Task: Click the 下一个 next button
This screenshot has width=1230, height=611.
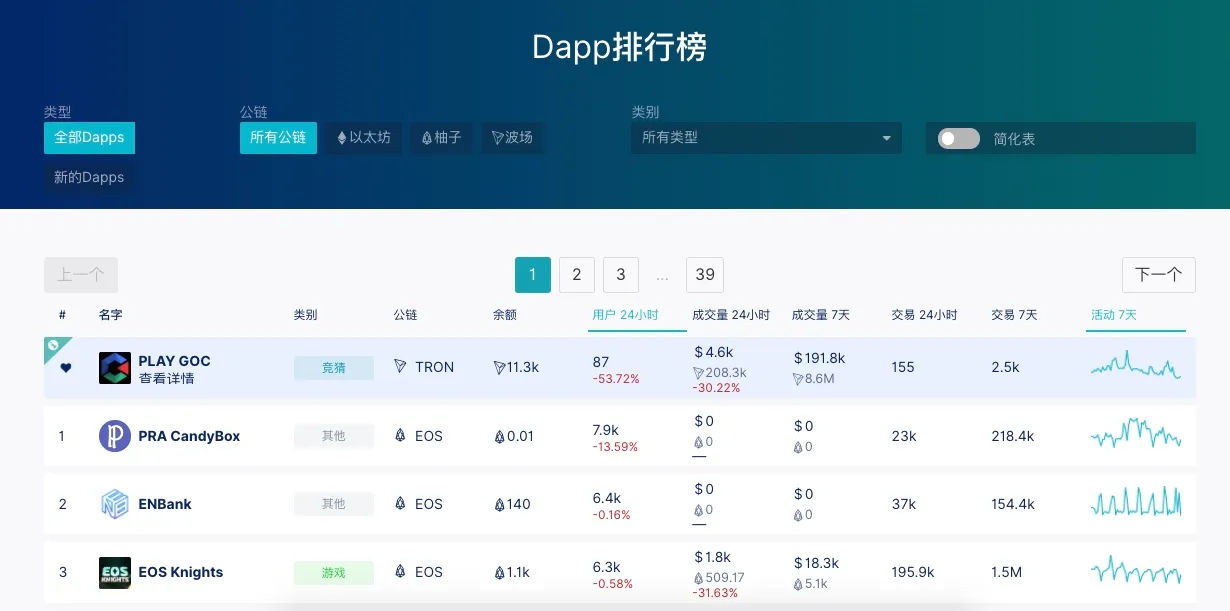Action: click(x=1159, y=275)
